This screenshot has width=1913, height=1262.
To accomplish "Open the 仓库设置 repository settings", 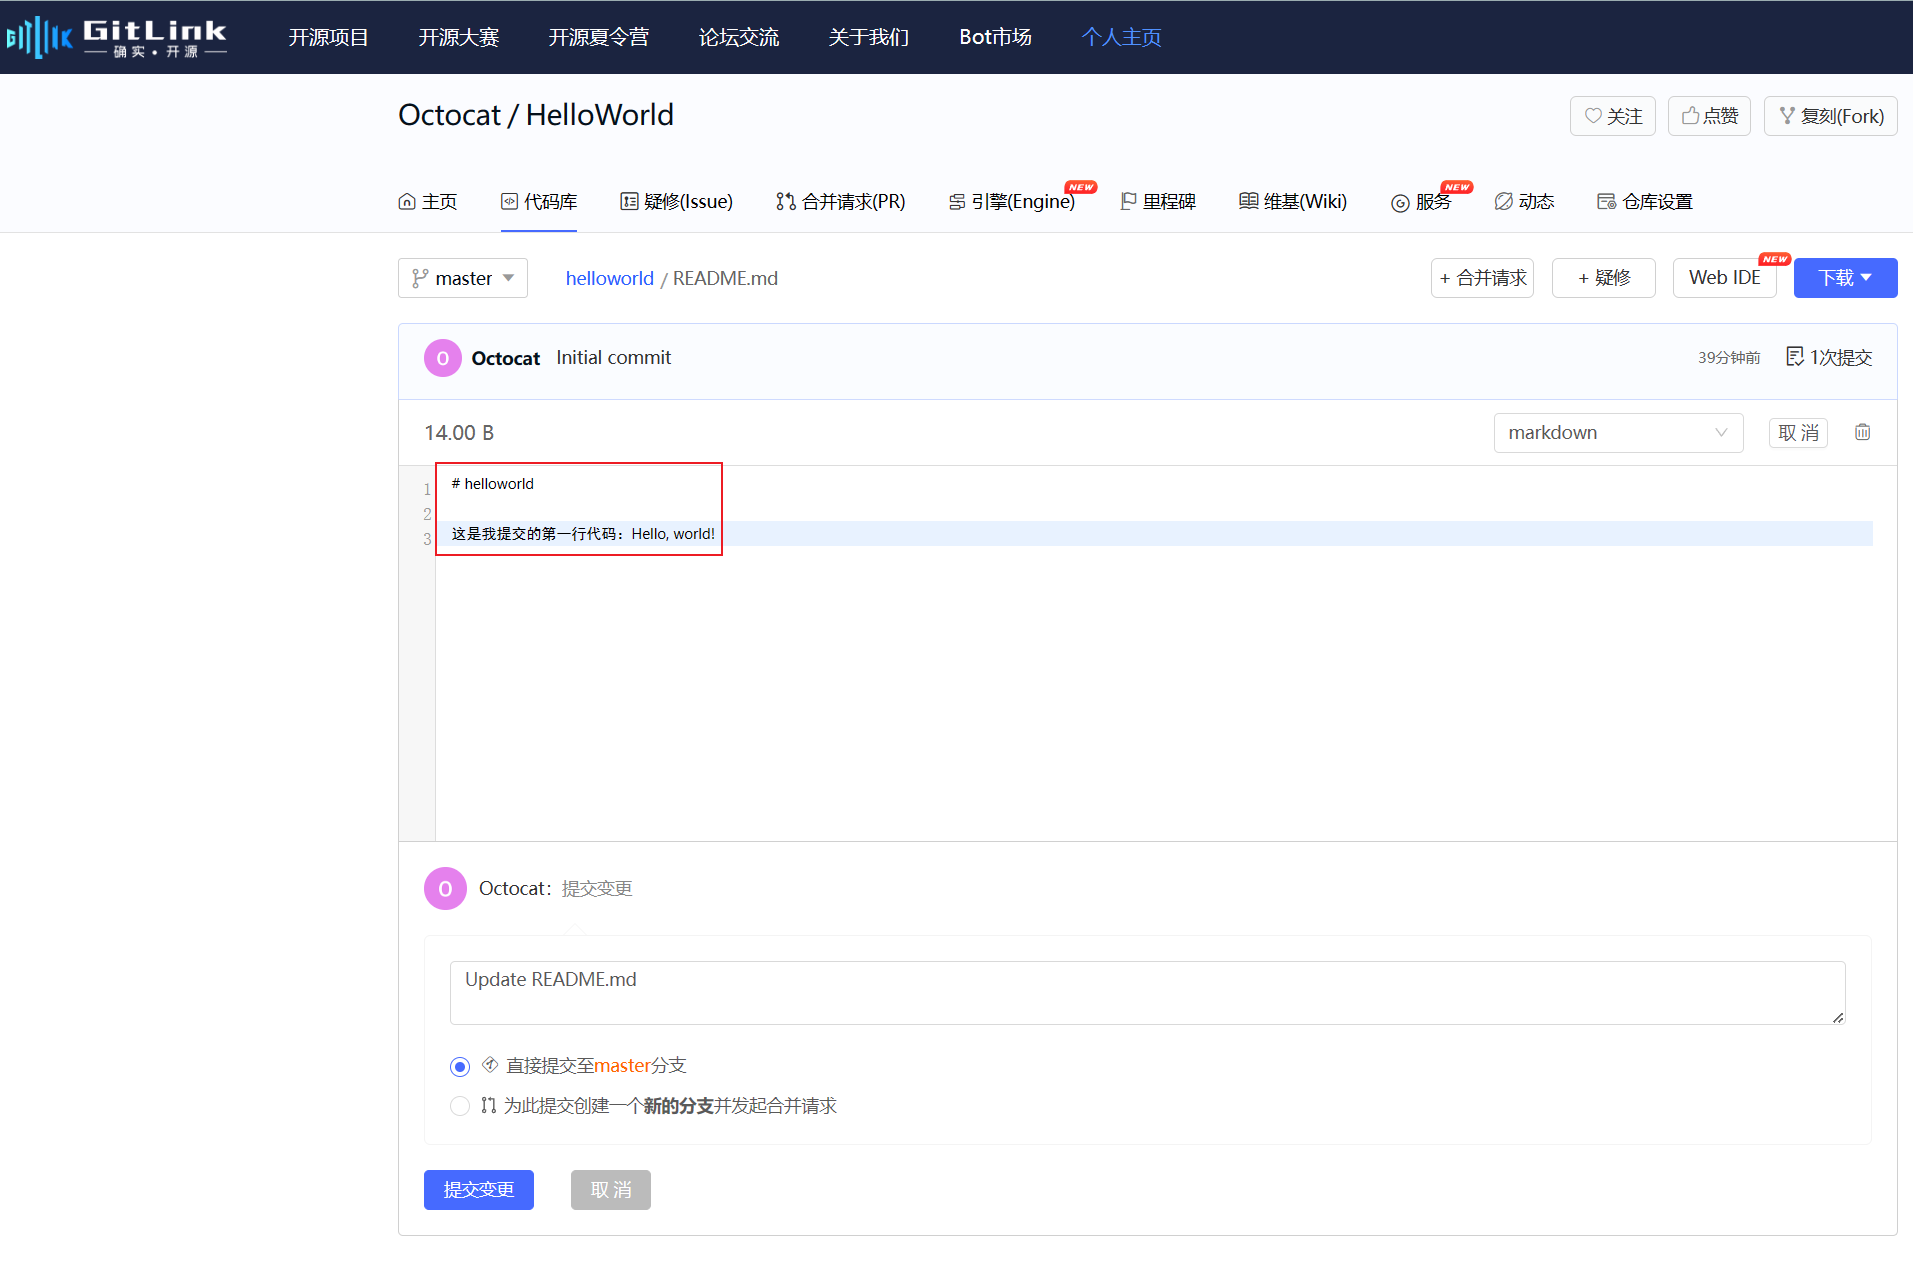I will click(x=1644, y=201).
